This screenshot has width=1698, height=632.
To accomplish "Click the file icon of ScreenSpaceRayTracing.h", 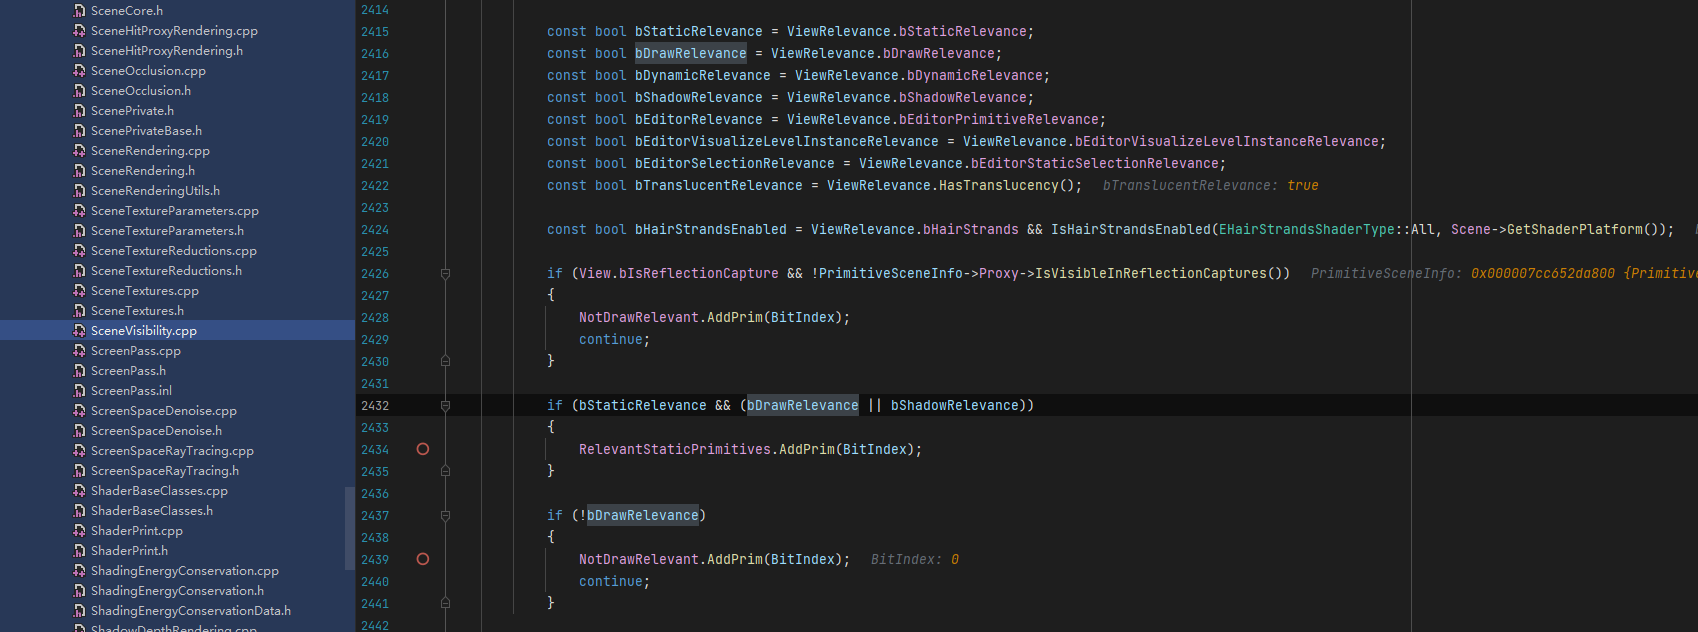I will pyautogui.click(x=79, y=471).
